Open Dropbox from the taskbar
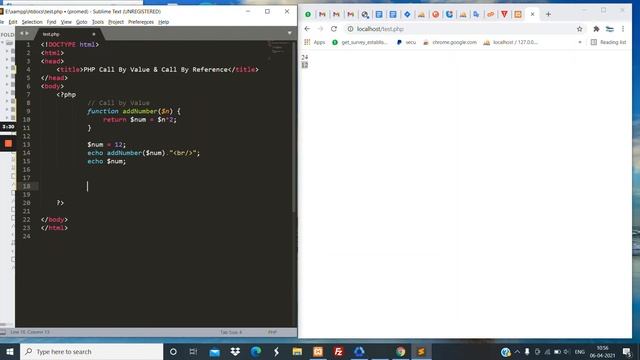 tap(235, 351)
